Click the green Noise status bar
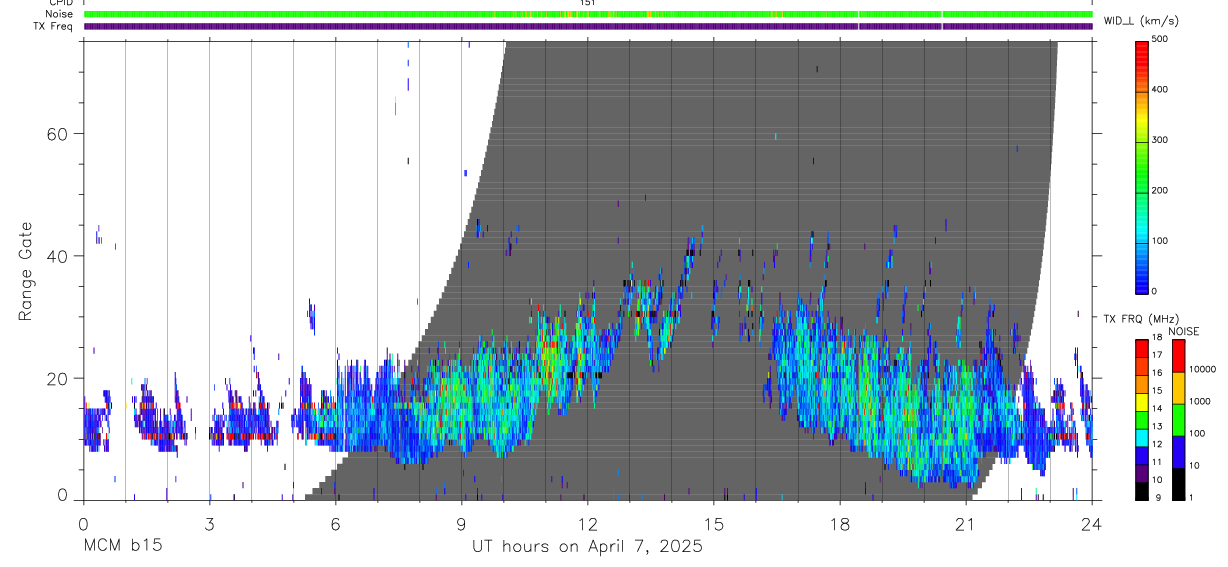The height and width of the screenshot is (567, 1228). [588, 14]
